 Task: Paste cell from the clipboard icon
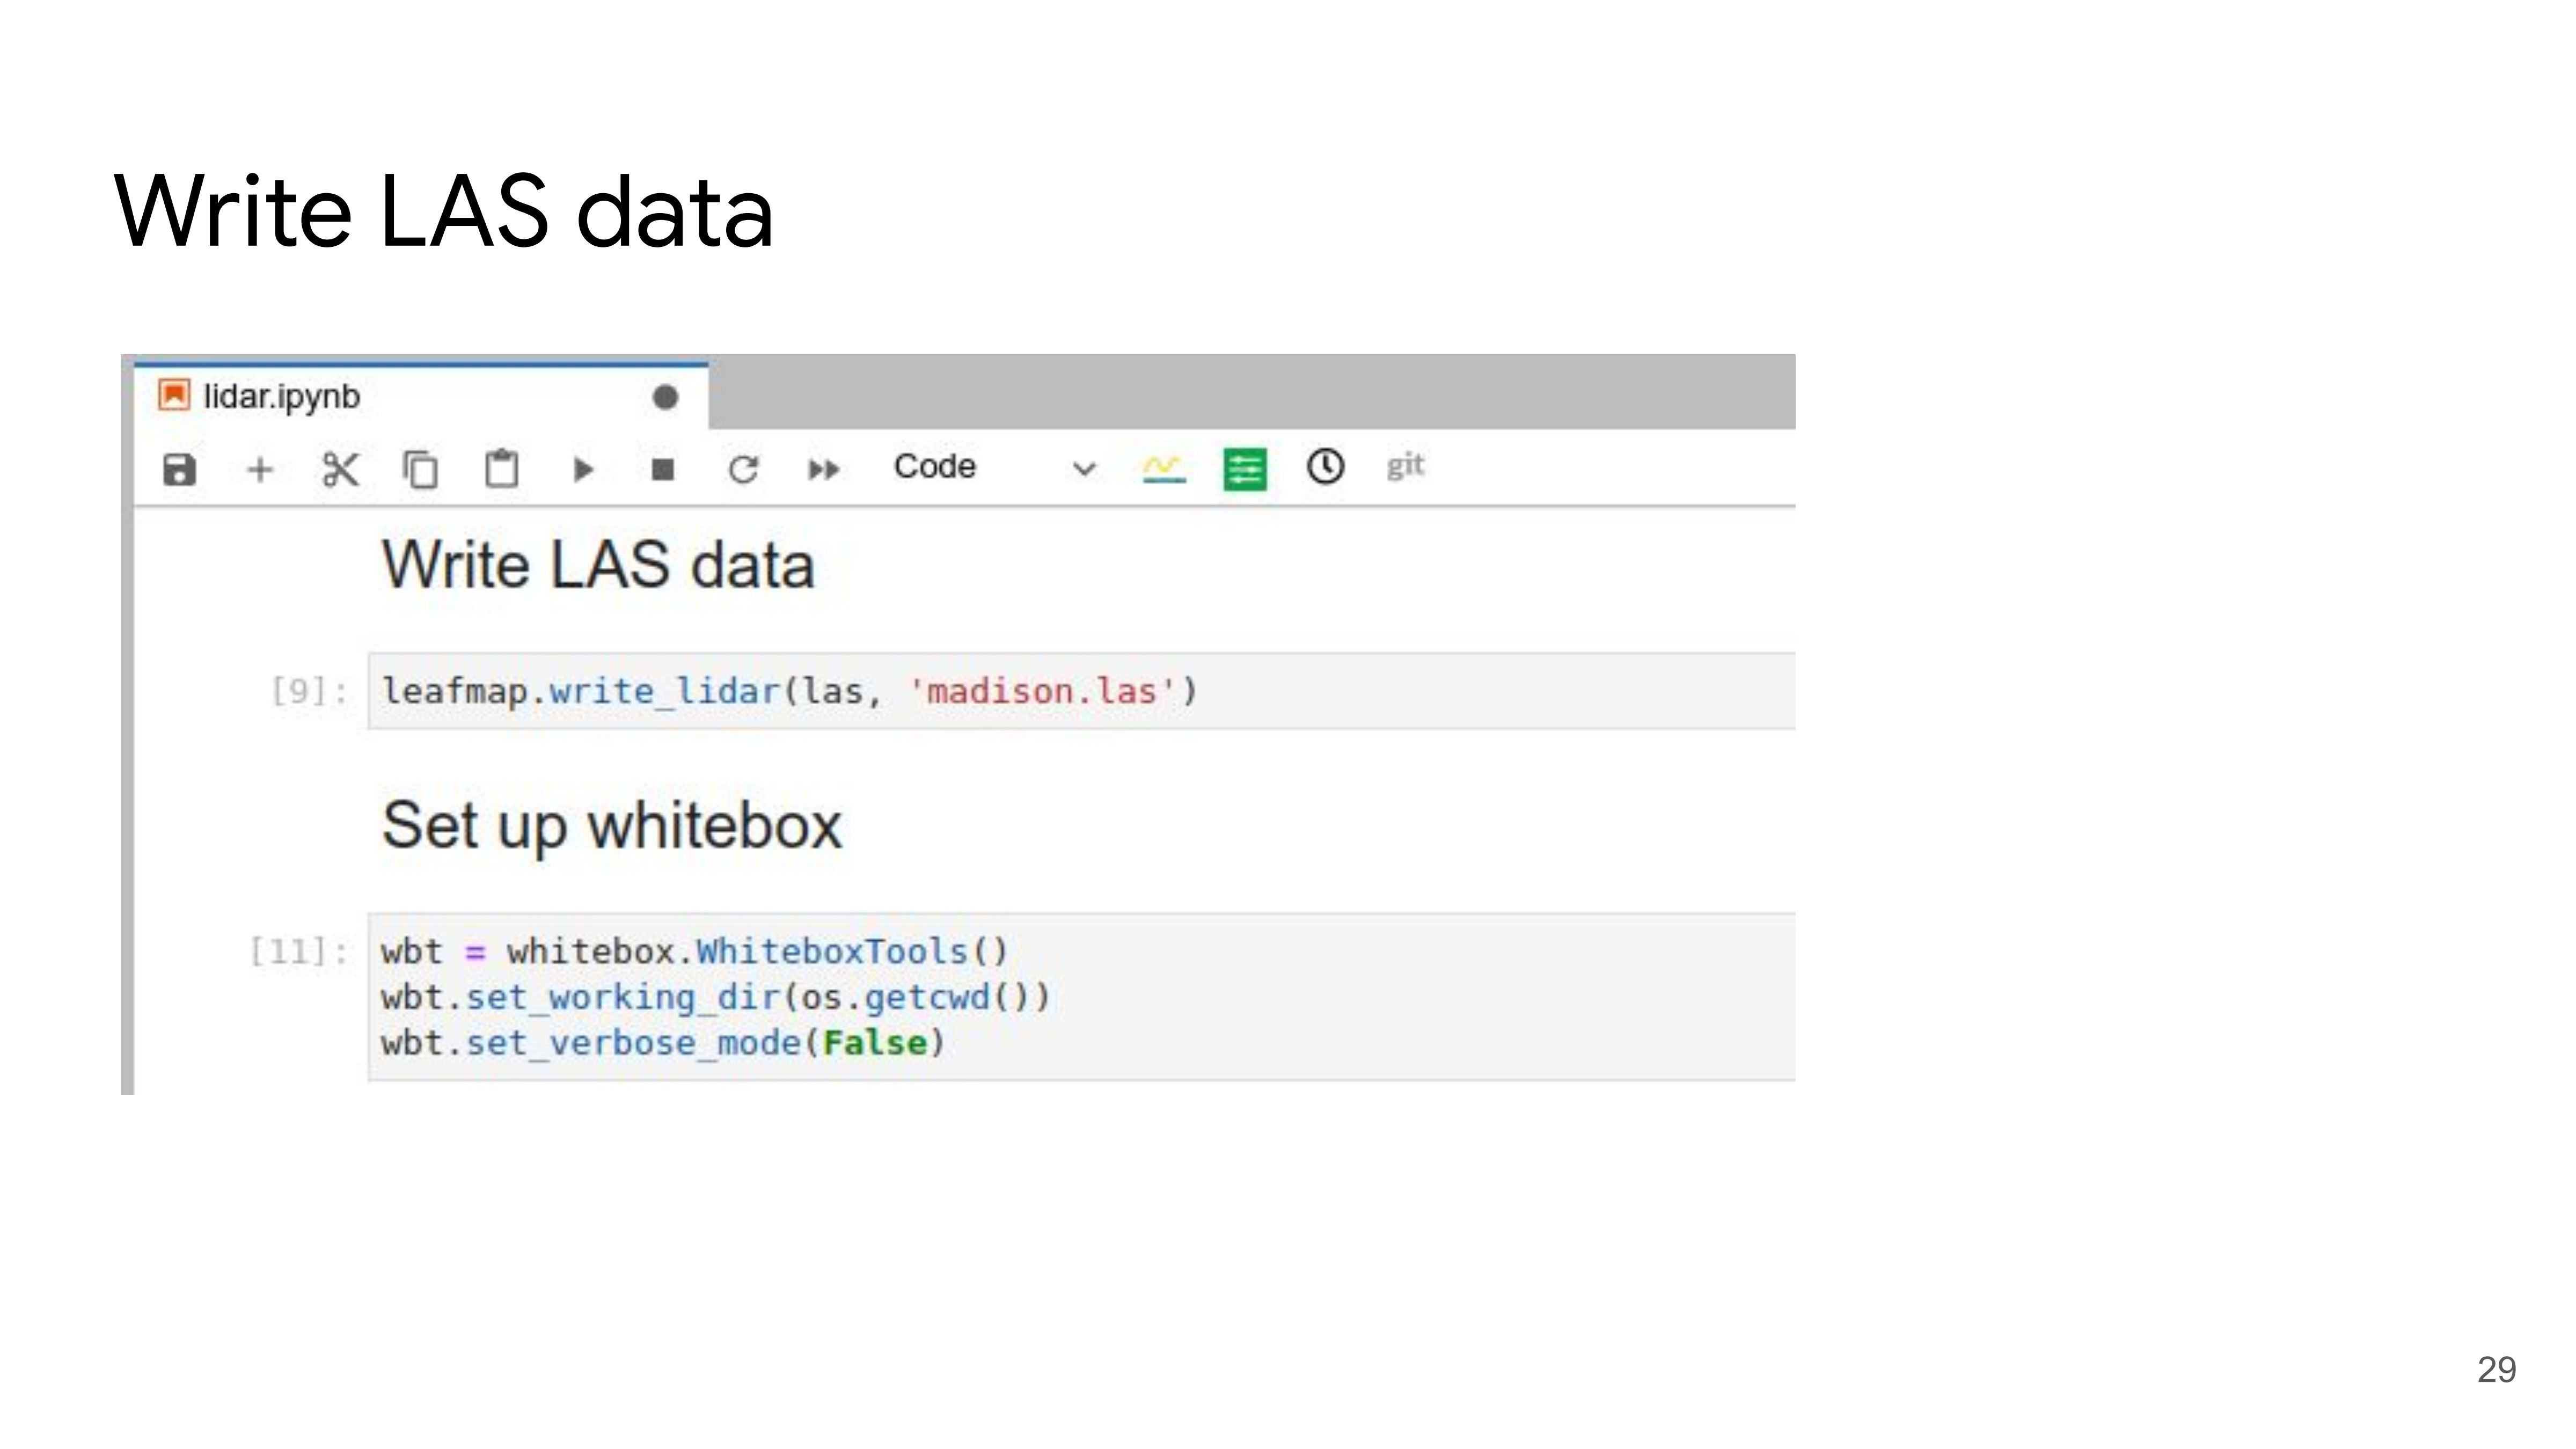[502, 469]
